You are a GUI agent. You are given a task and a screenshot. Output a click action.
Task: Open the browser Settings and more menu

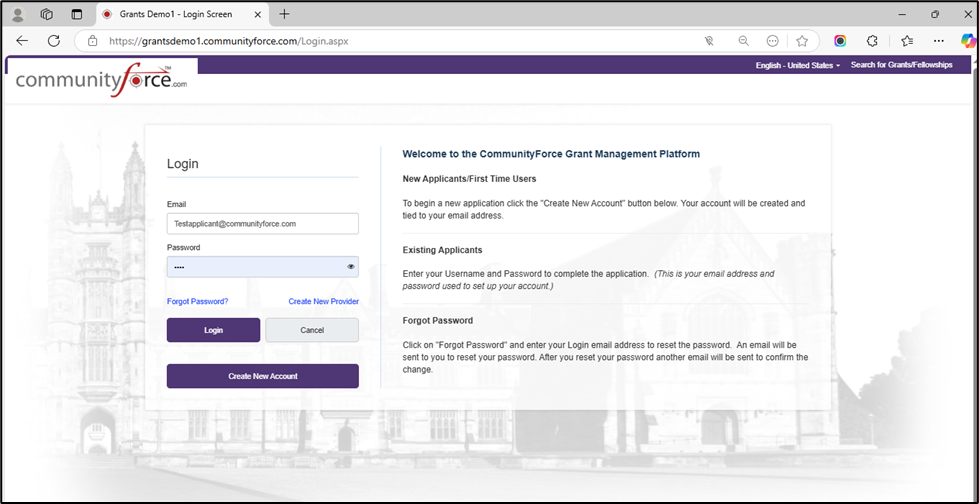click(x=938, y=41)
